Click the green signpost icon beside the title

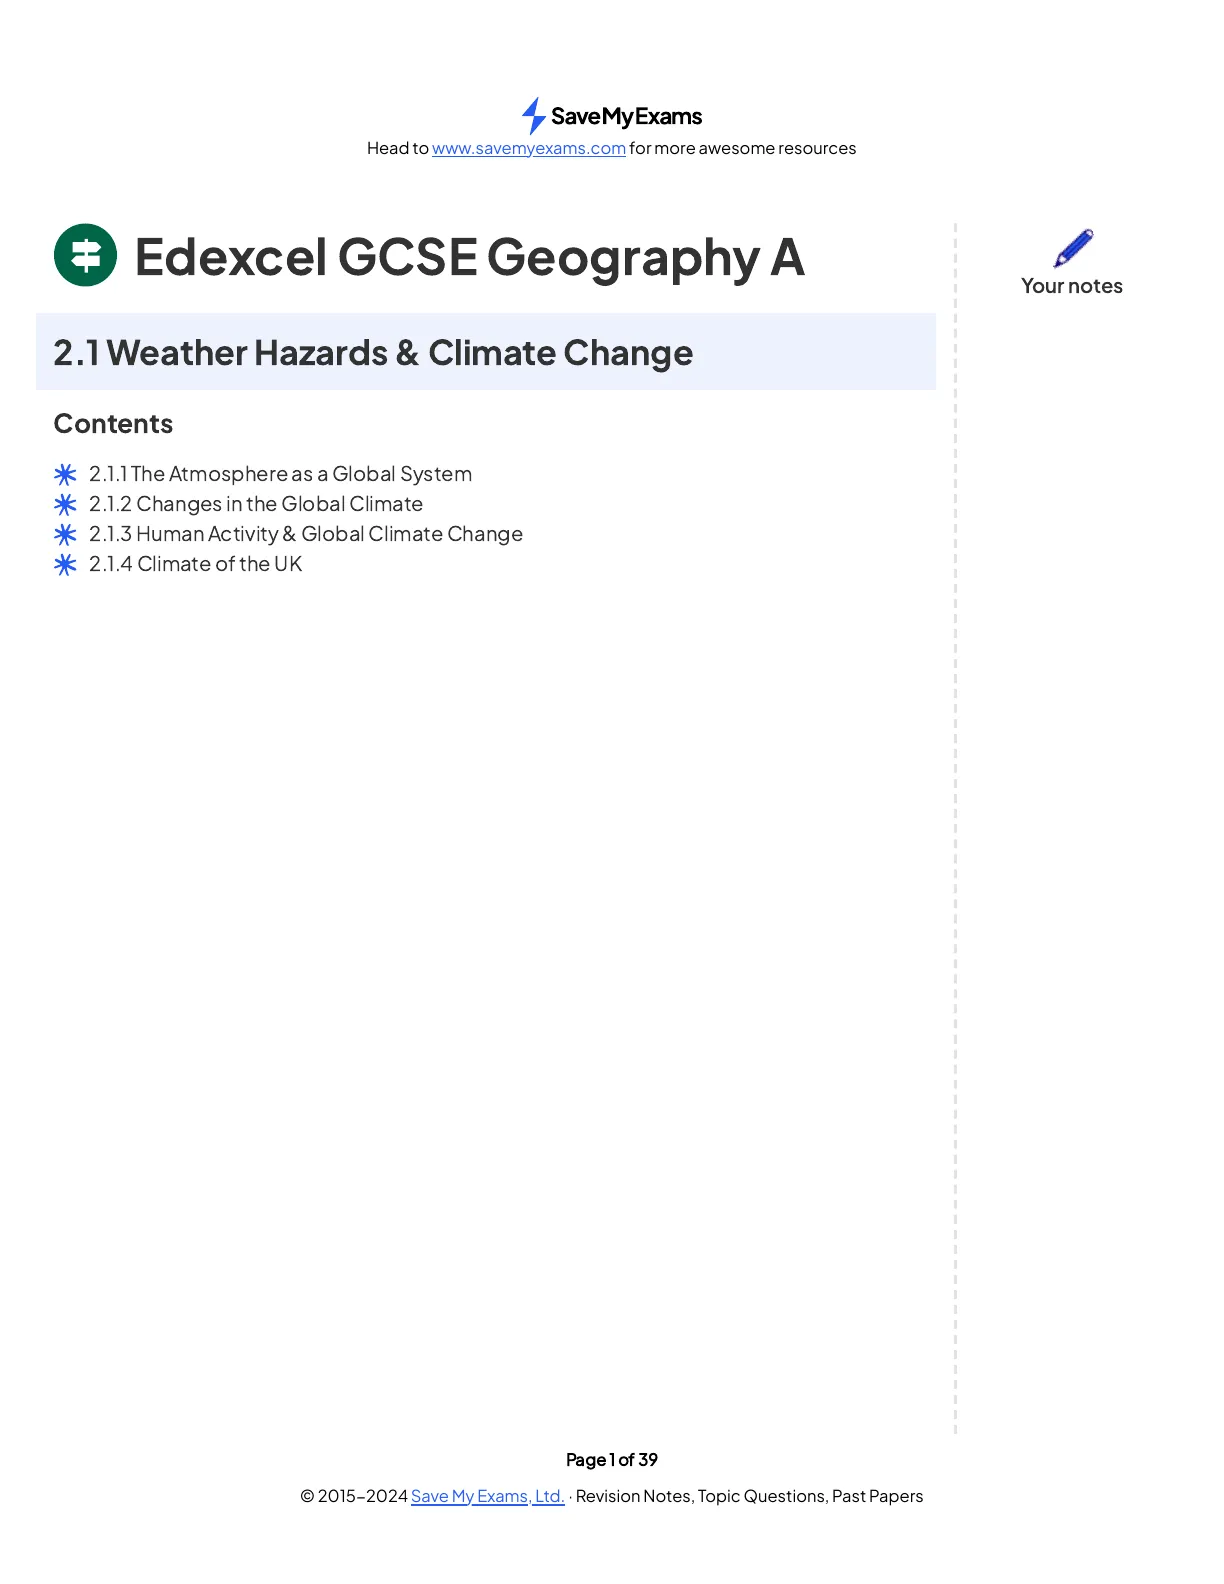85,255
